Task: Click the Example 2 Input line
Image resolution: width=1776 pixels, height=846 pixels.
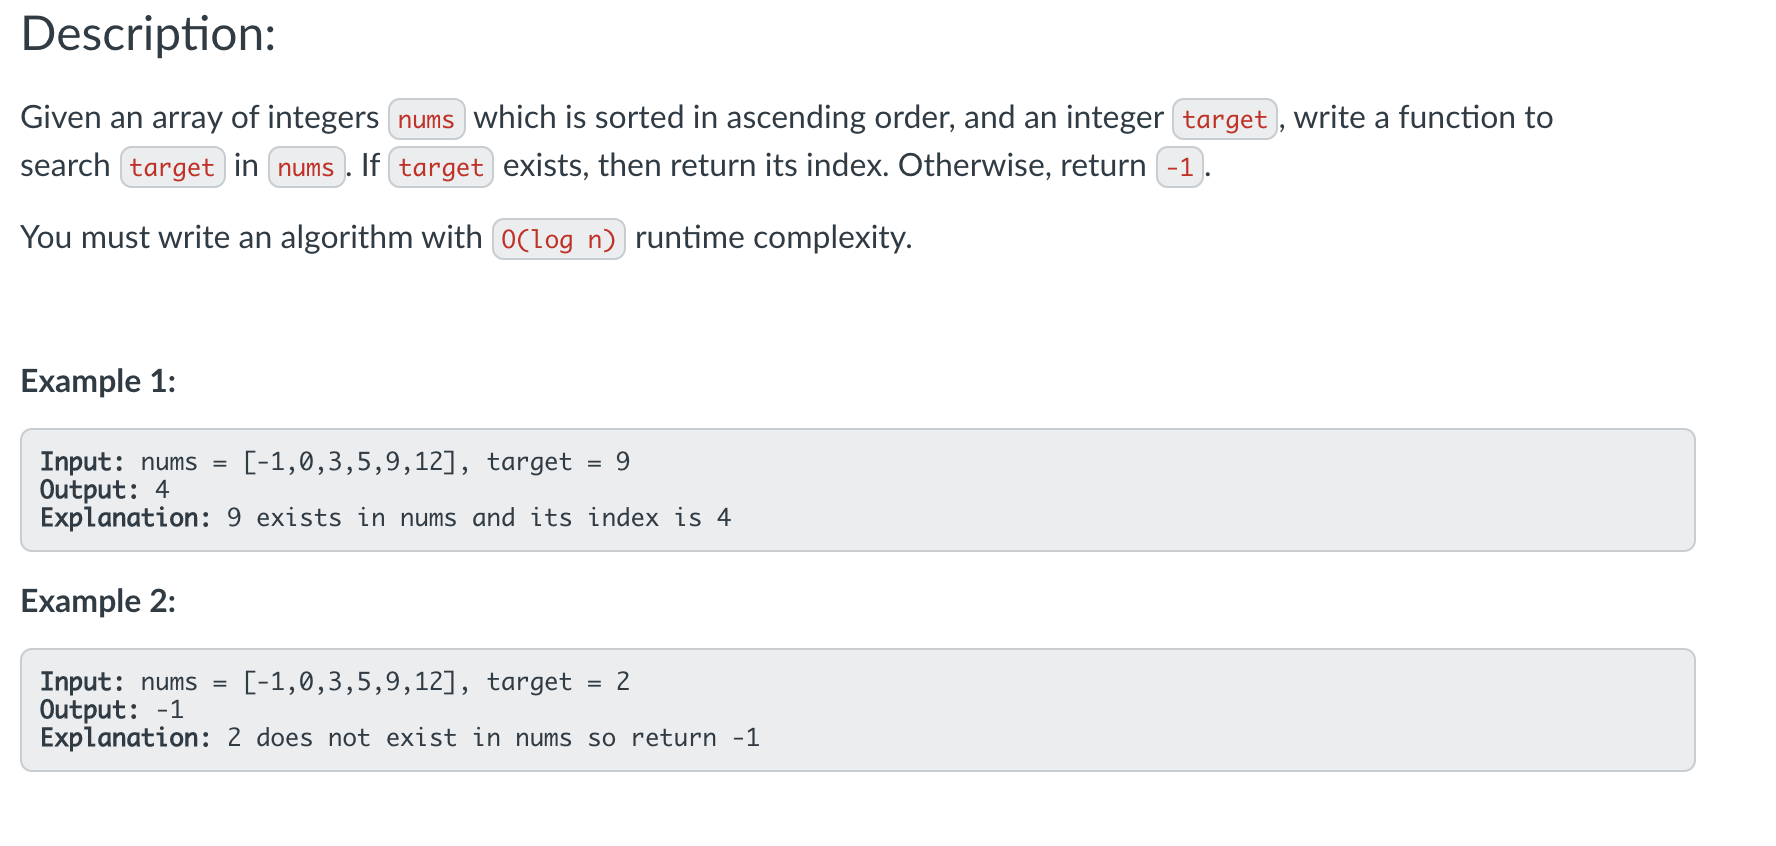Action: pos(335,682)
